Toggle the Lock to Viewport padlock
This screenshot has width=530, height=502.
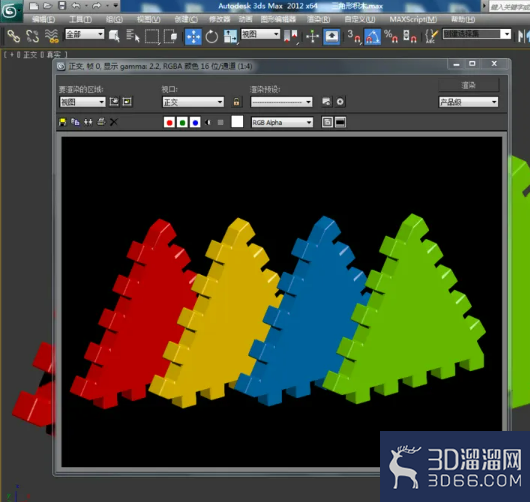[x=236, y=102]
